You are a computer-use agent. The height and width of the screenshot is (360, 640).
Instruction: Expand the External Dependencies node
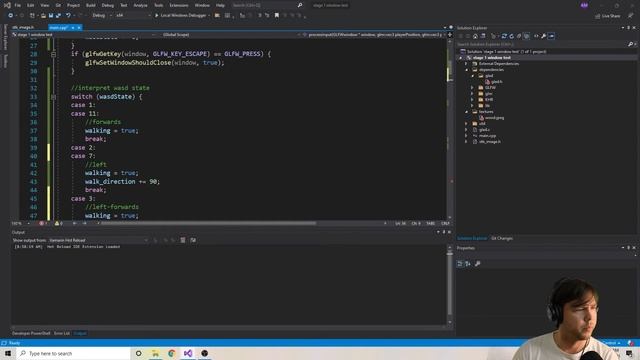466,64
